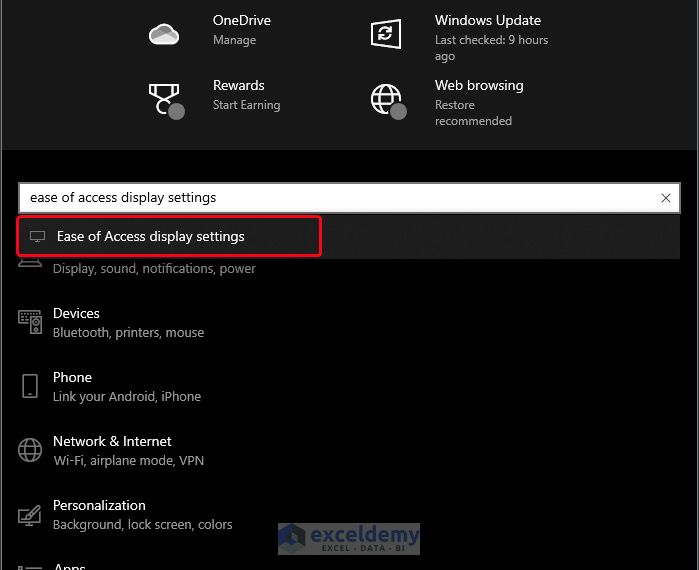The width and height of the screenshot is (699, 570).
Task: Click the 'Restore recommended' text
Action: [x=473, y=113]
